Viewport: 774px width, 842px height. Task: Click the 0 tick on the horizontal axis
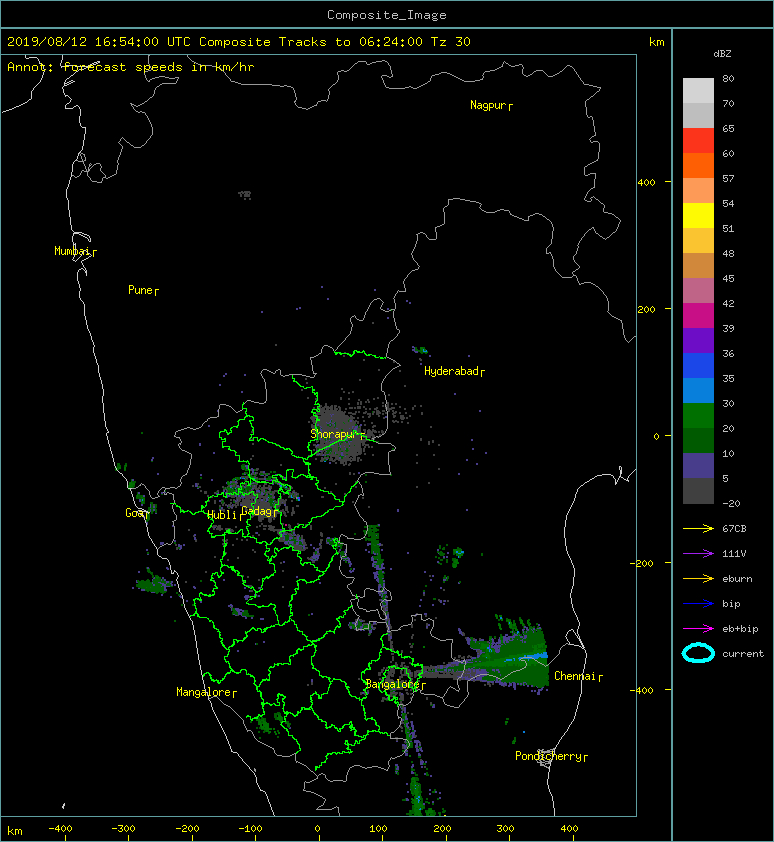pyautogui.click(x=317, y=829)
